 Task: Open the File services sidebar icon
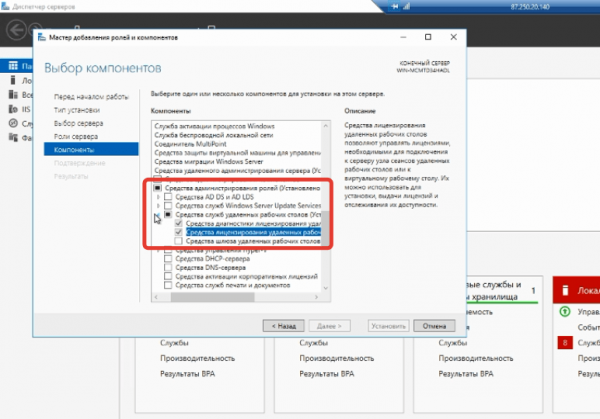[13, 137]
